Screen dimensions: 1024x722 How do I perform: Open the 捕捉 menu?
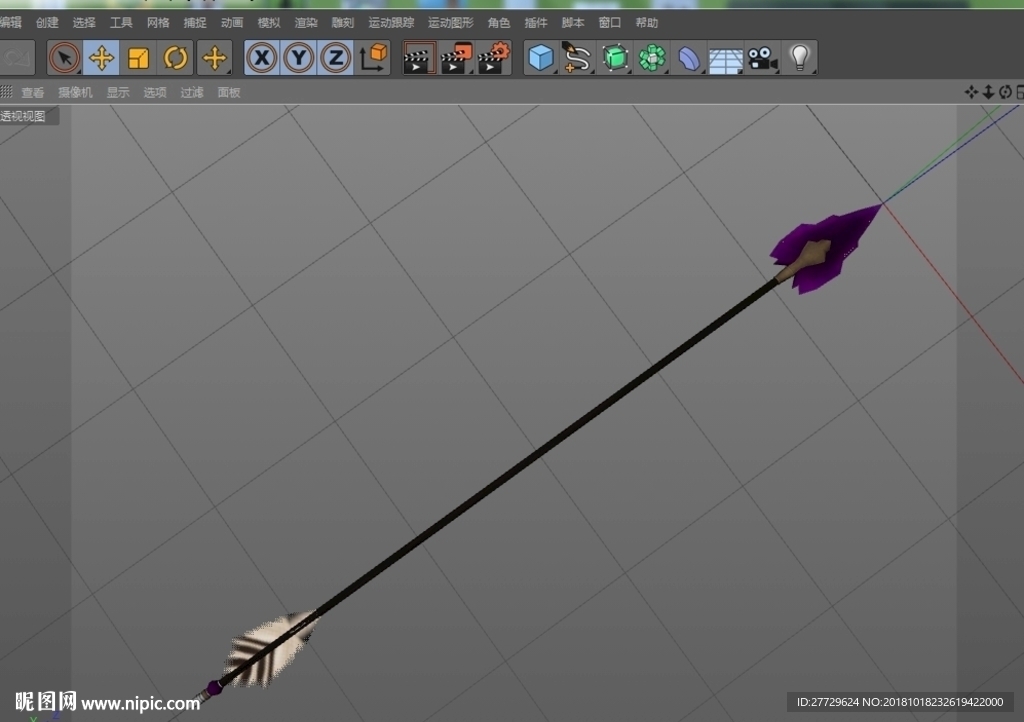(x=195, y=23)
